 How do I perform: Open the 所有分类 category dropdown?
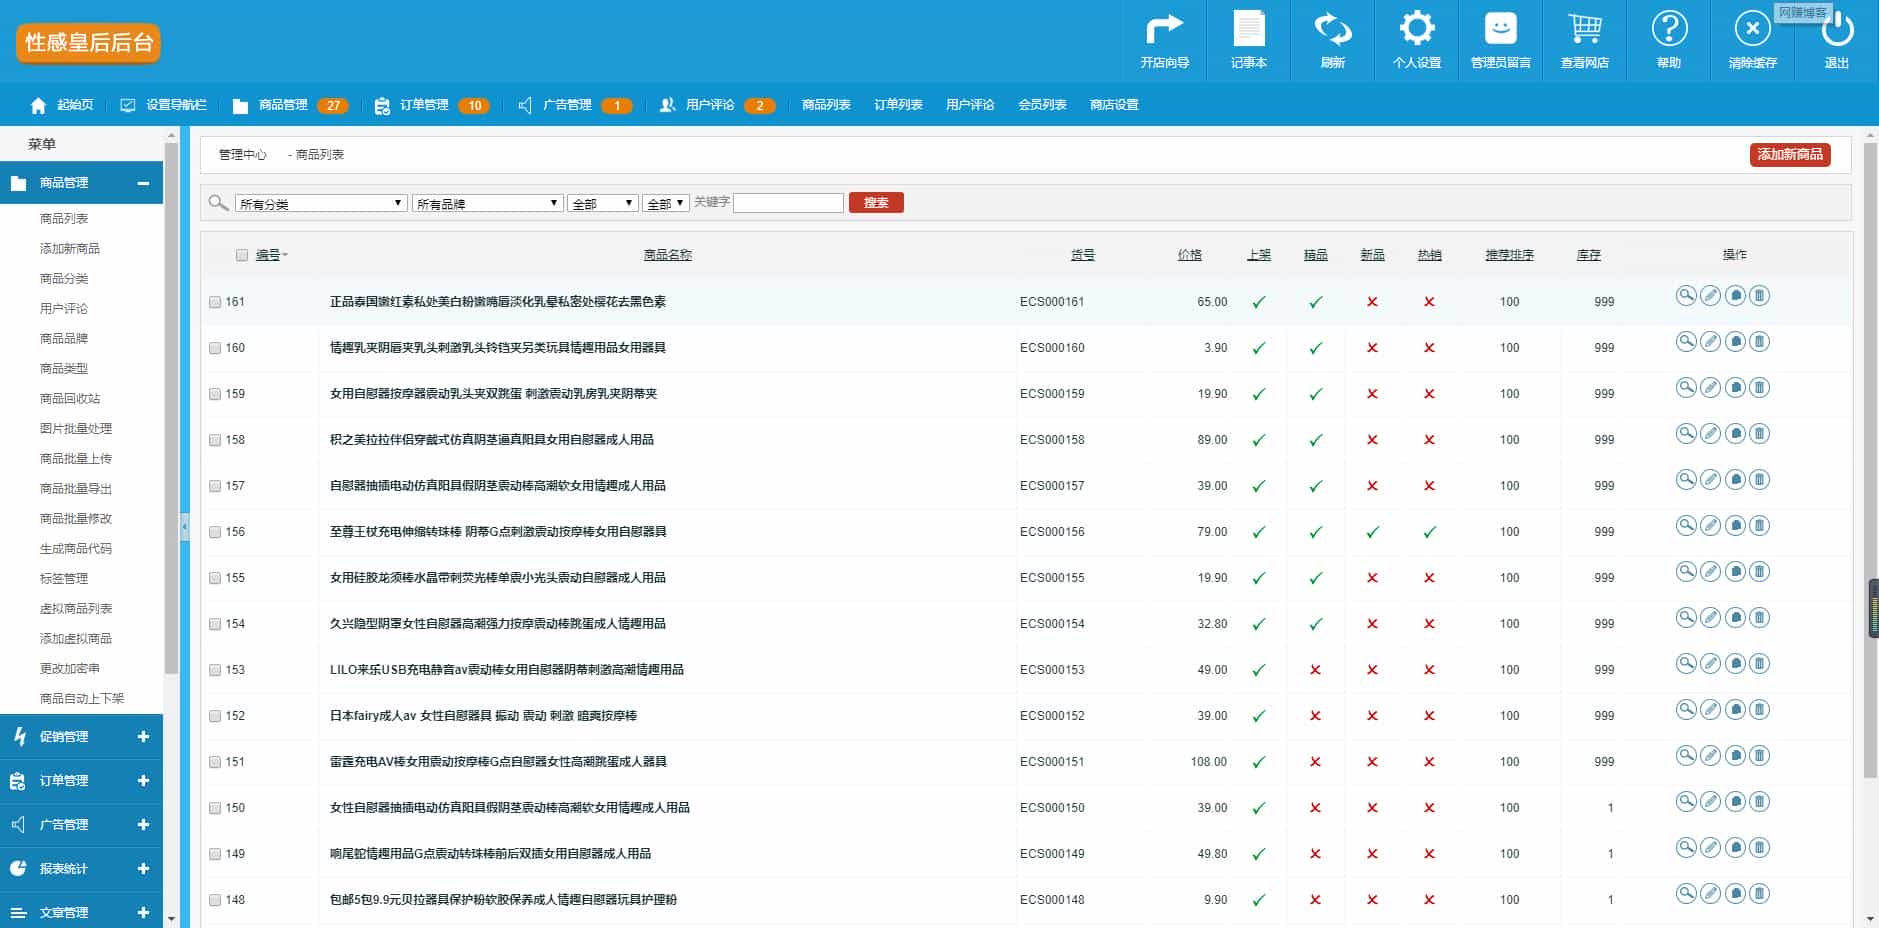tap(320, 203)
